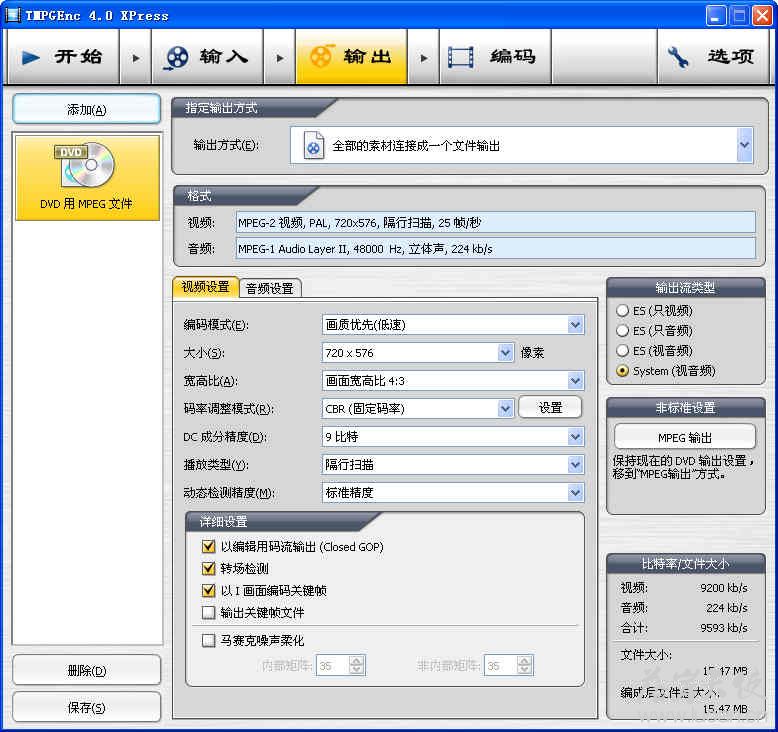The image size is (778, 732).
Task: Click the 视频 format field MPEG-2 视频
Action: 495,222
